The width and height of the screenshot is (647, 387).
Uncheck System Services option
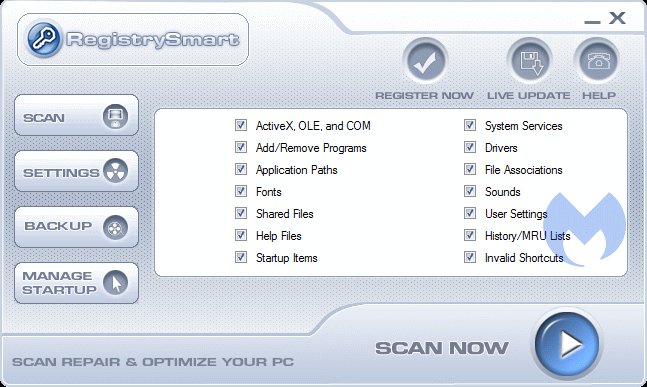point(470,125)
